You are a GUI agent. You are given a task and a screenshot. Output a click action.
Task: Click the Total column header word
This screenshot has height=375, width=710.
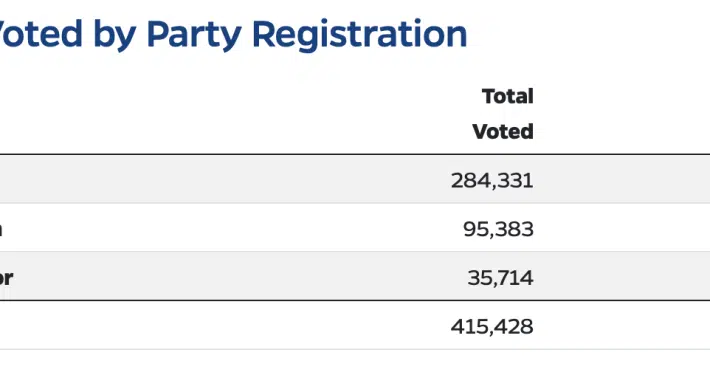point(508,96)
